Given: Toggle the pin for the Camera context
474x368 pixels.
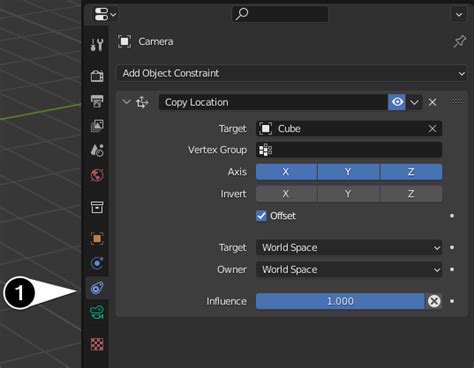Looking at the screenshot, I should [460, 42].
